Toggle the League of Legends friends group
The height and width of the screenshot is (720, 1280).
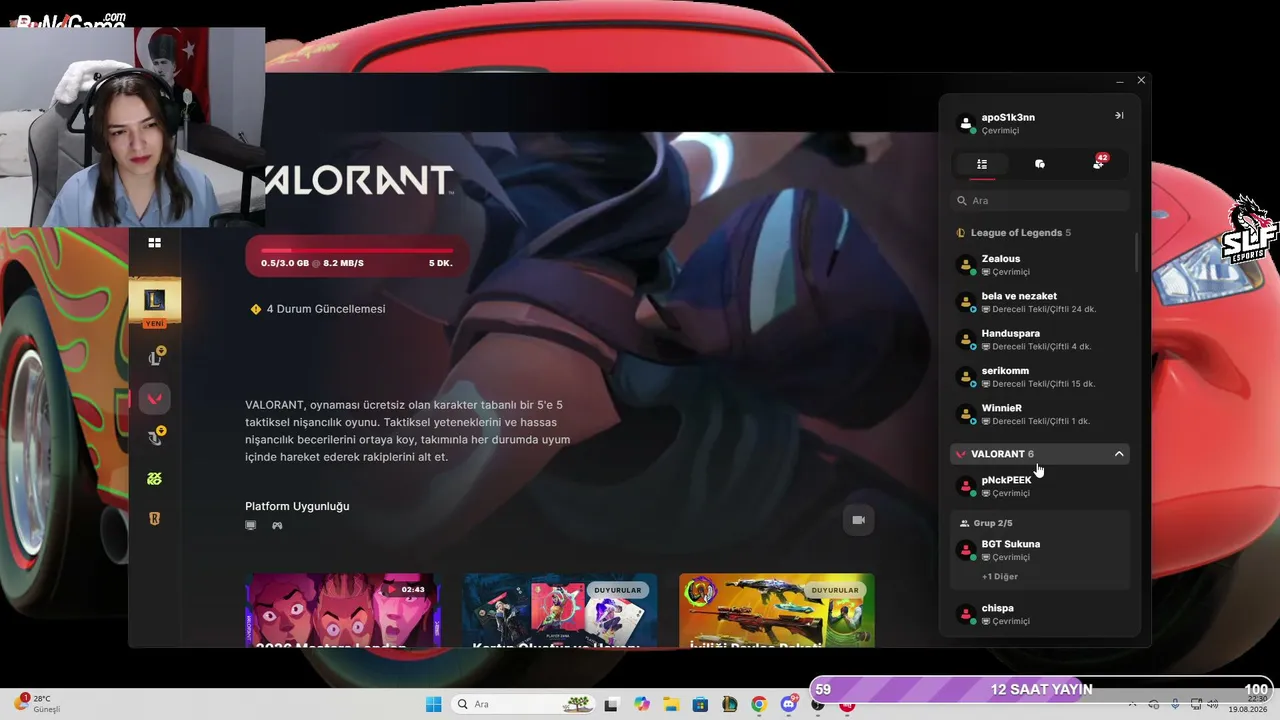1040,233
